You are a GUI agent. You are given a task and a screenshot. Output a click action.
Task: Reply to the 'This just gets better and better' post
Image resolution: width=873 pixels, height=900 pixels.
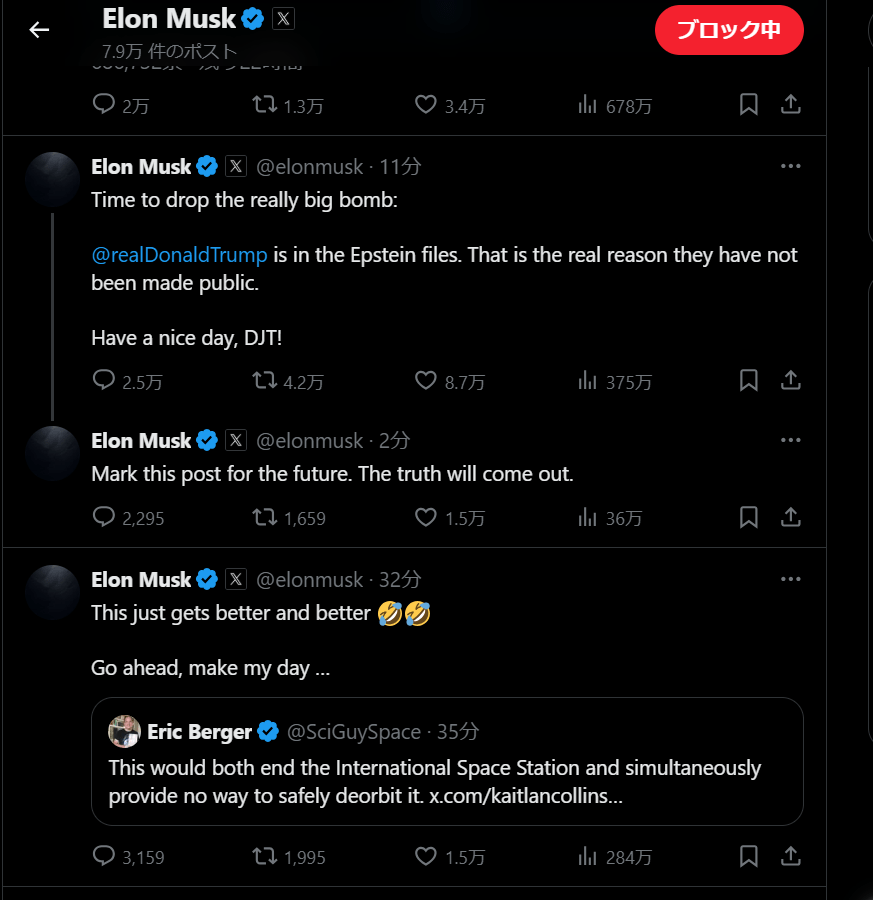104,857
